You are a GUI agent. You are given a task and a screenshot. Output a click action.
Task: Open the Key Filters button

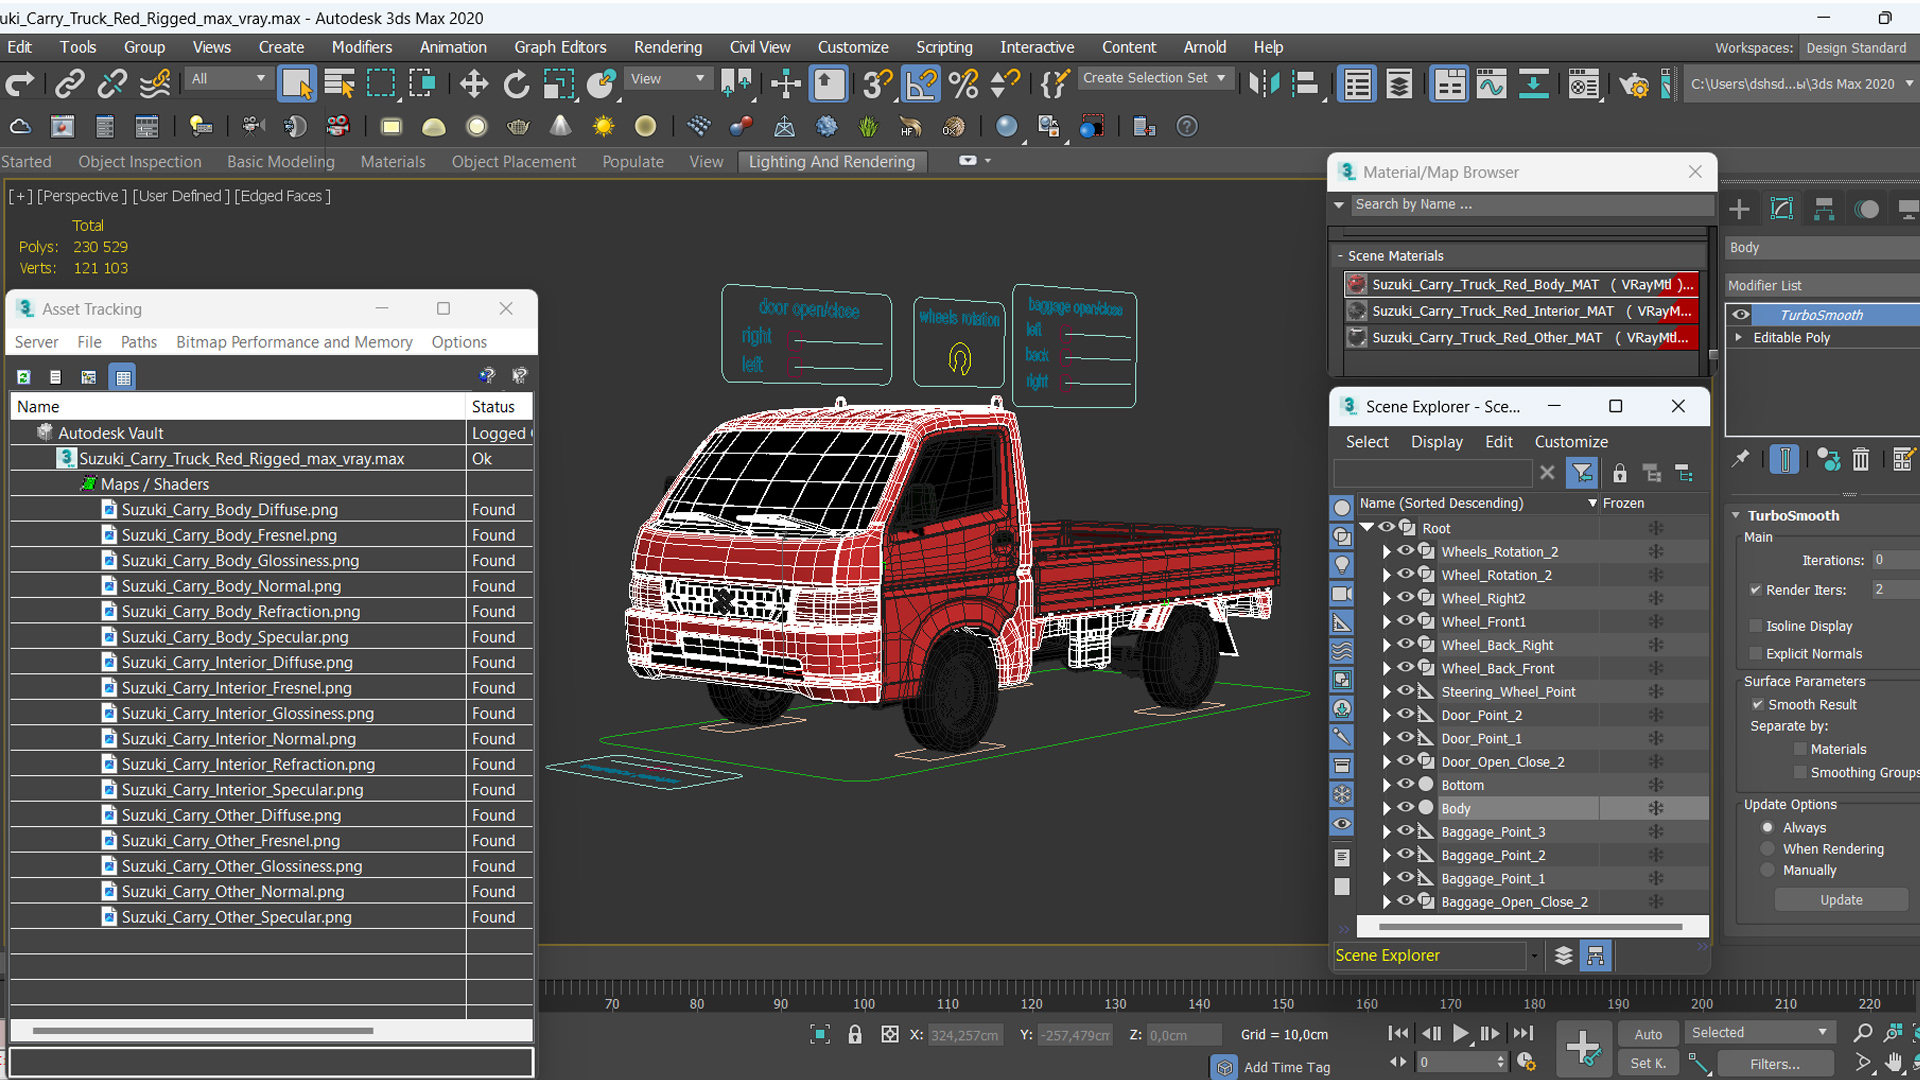[x=1775, y=1064]
